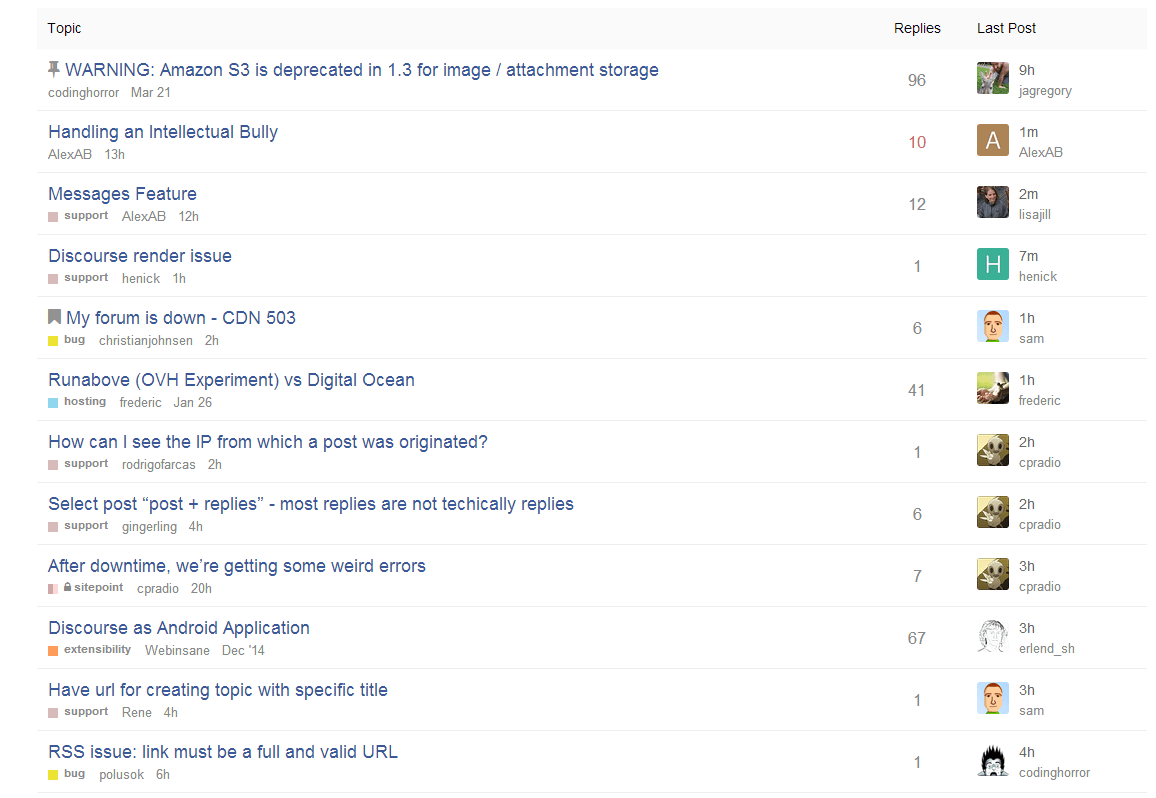Open Messages Feature topic
Screen dimensions: 1156x798
[x=122, y=194]
